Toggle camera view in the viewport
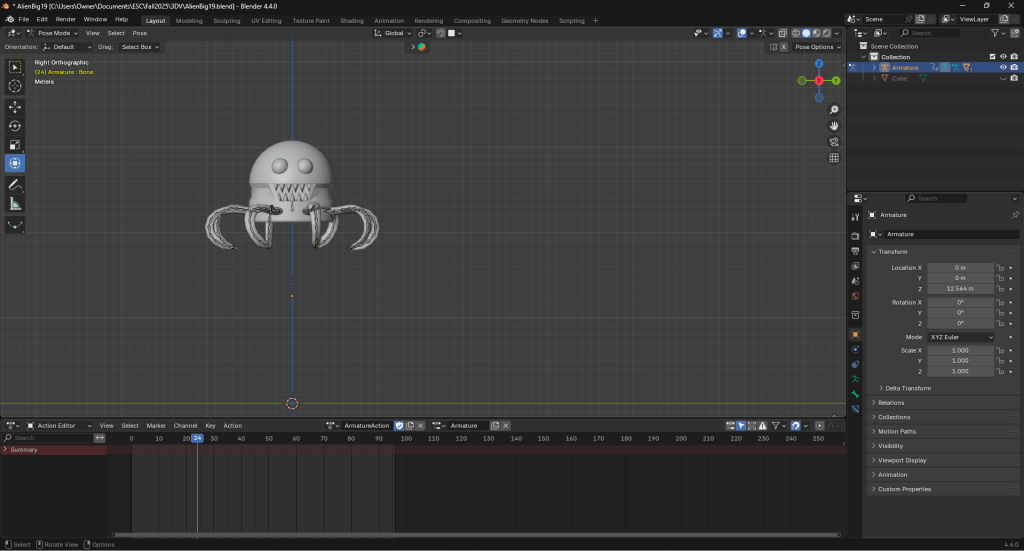Screen dimensions: 1024x551 [834, 142]
